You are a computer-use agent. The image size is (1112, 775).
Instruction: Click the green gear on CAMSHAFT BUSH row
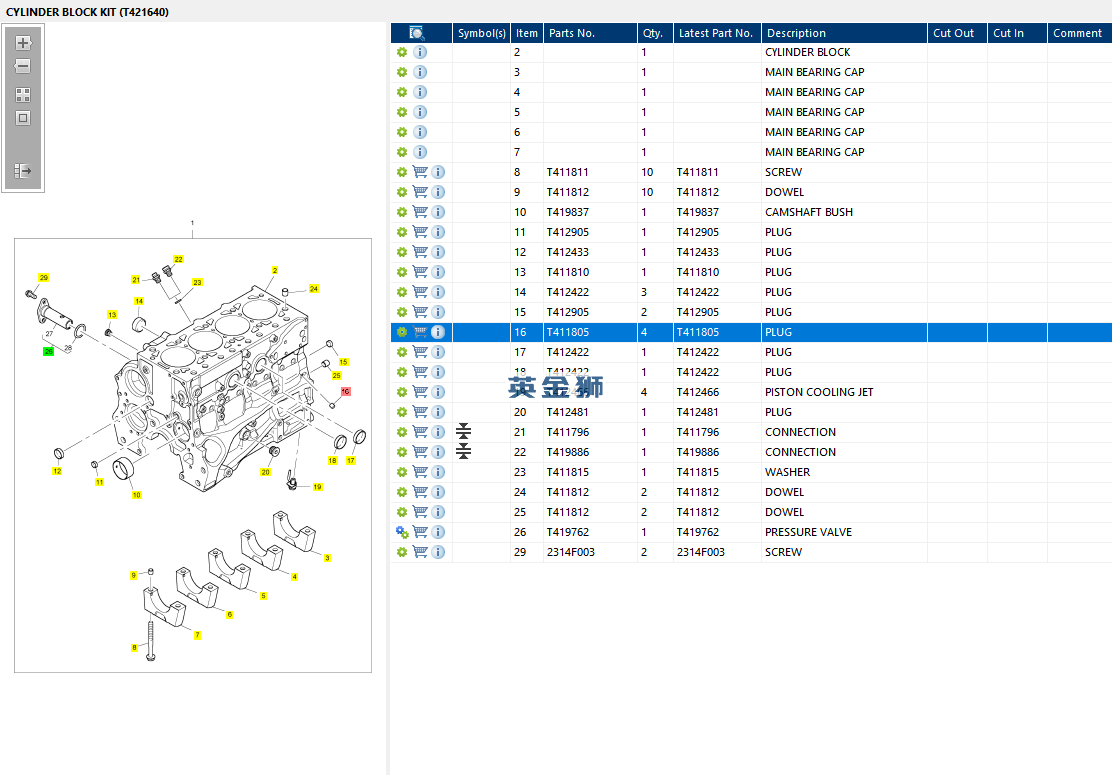(x=402, y=212)
